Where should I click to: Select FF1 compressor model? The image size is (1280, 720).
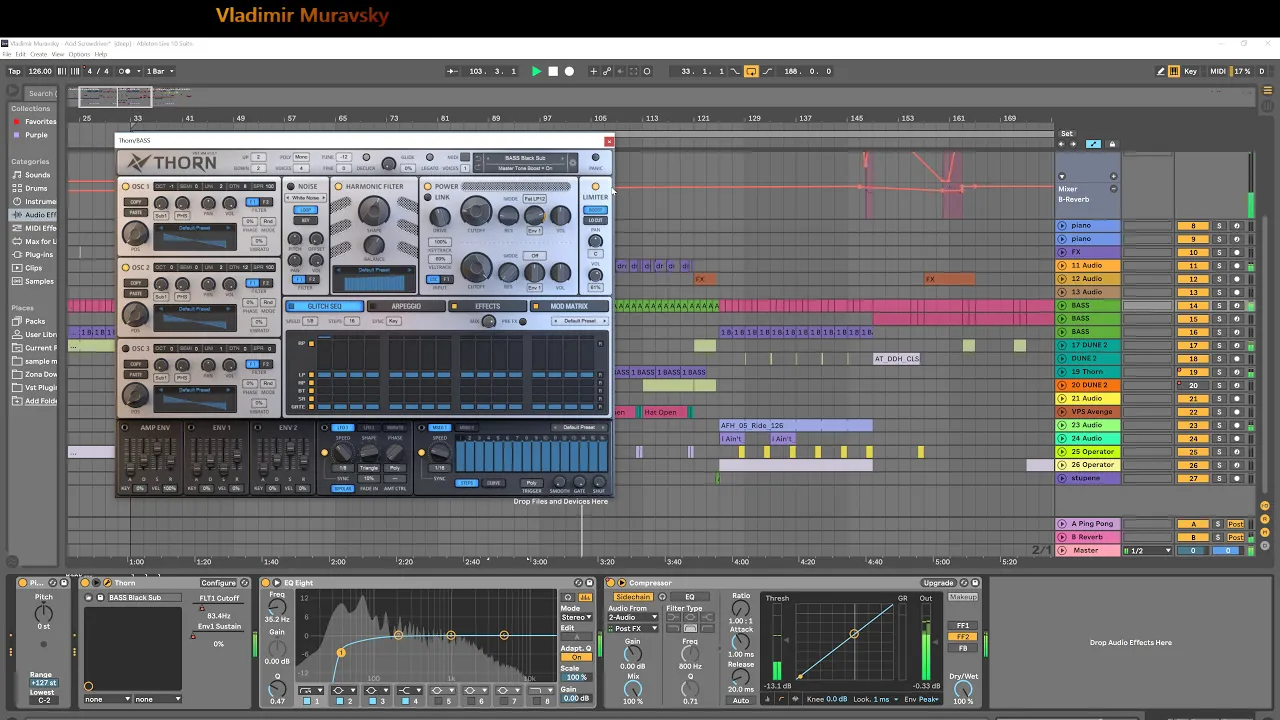[963, 626]
